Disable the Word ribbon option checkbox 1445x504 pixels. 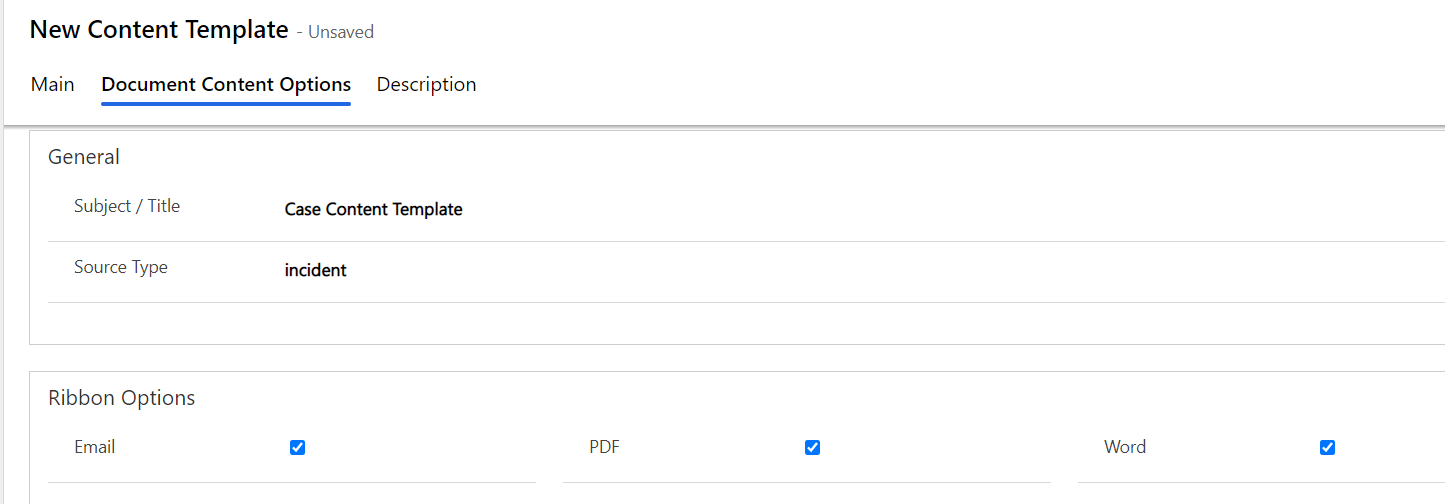pyautogui.click(x=1327, y=448)
